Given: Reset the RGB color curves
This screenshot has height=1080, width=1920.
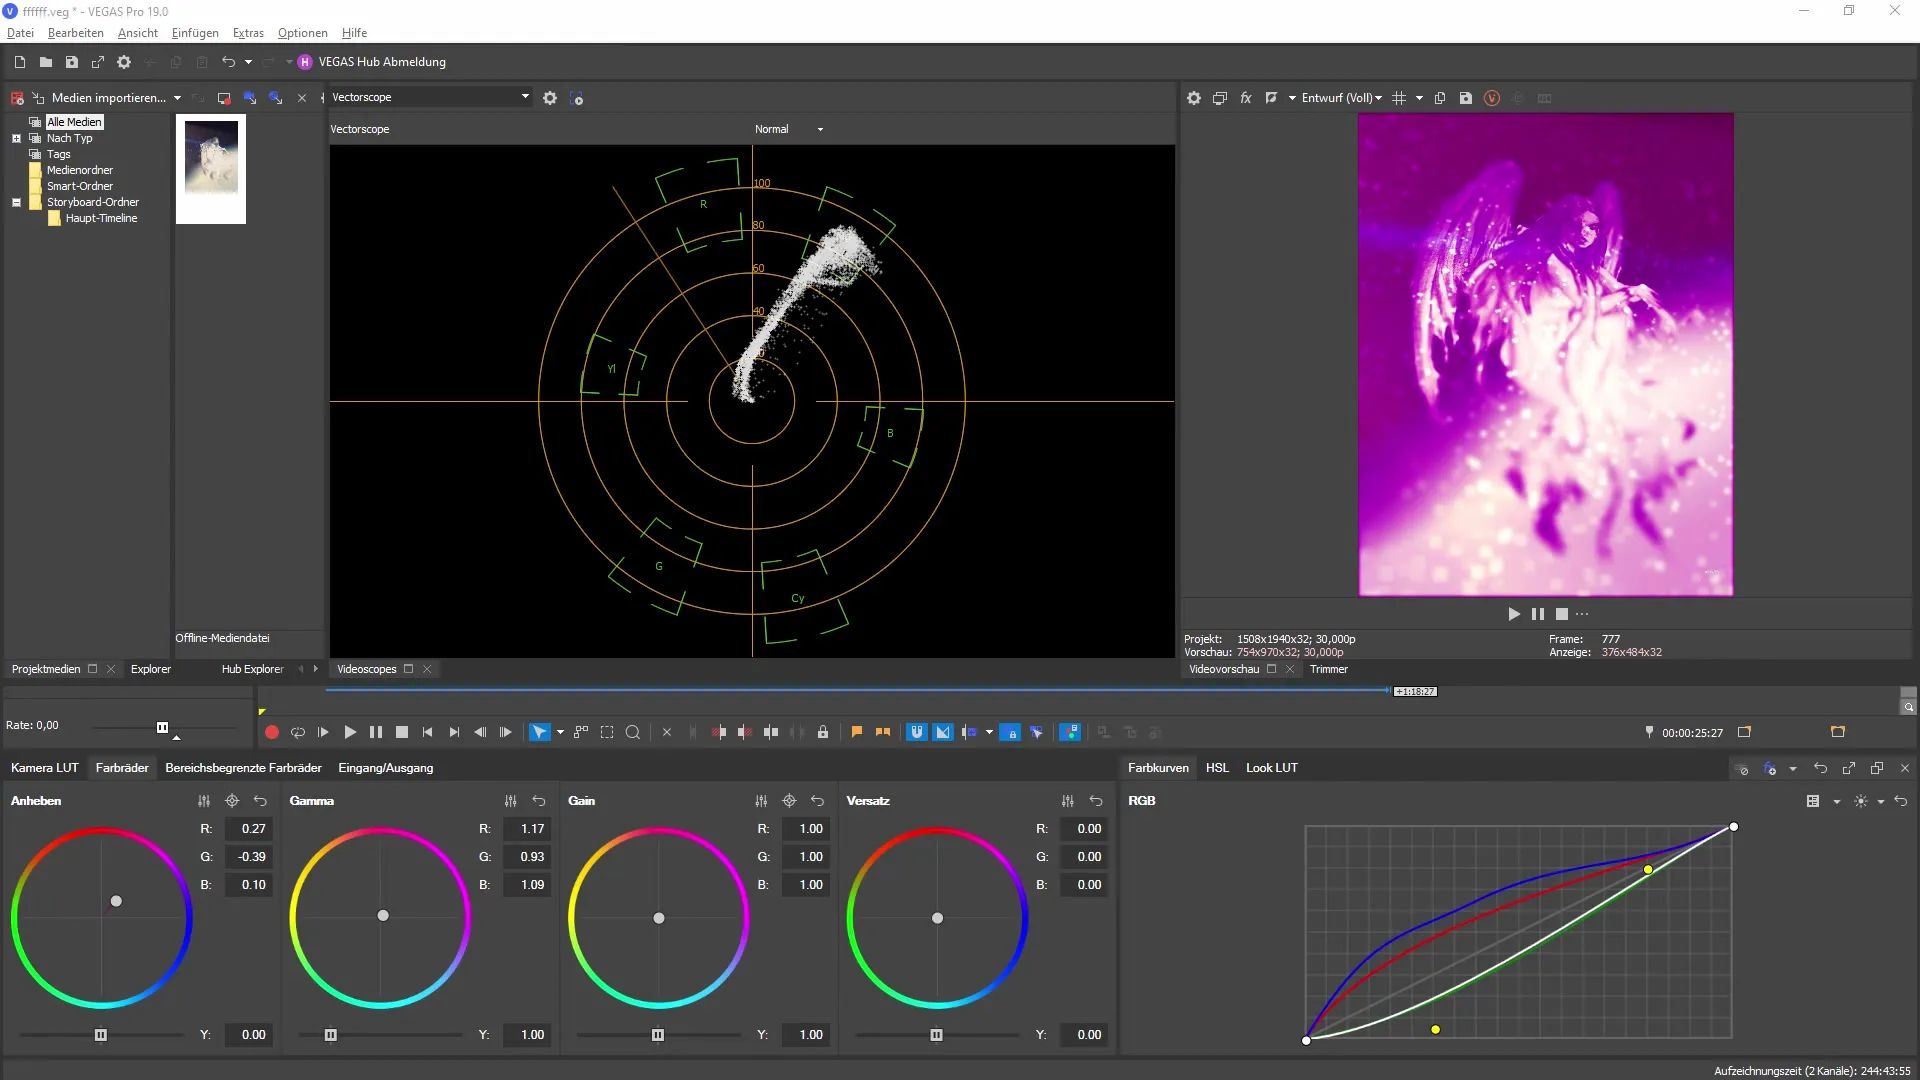Looking at the screenshot, I should [x=1900, y=801].
